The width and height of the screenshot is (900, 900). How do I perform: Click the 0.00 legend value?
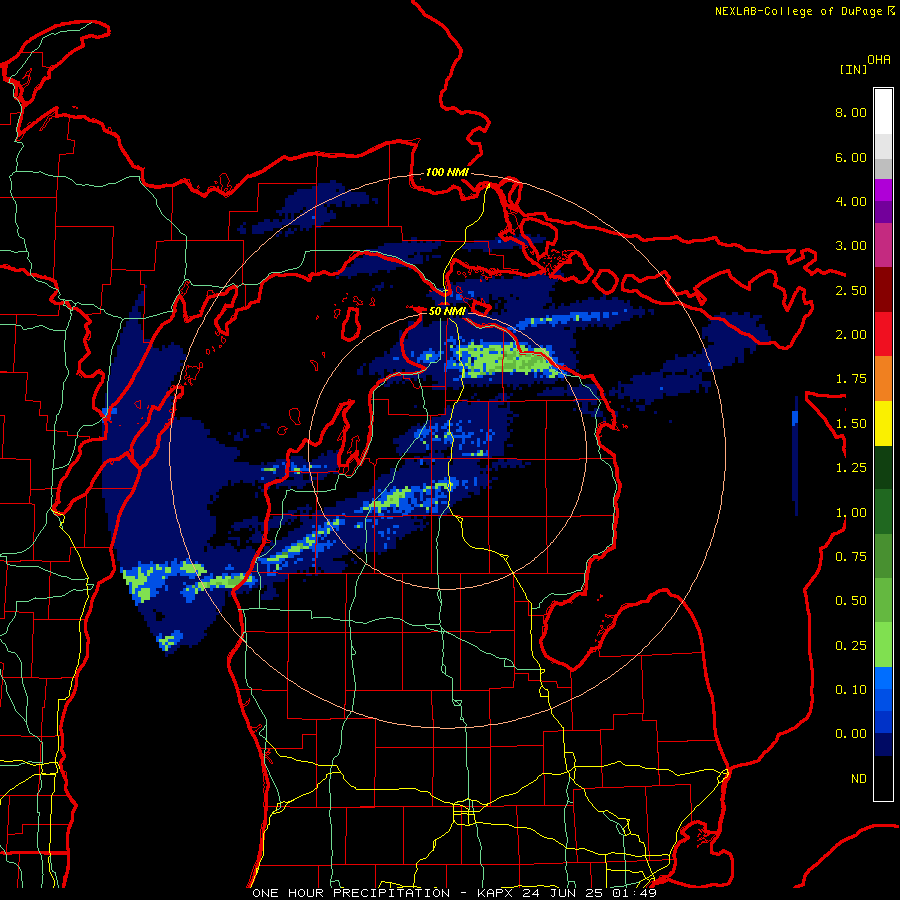[x=851, y=734]
